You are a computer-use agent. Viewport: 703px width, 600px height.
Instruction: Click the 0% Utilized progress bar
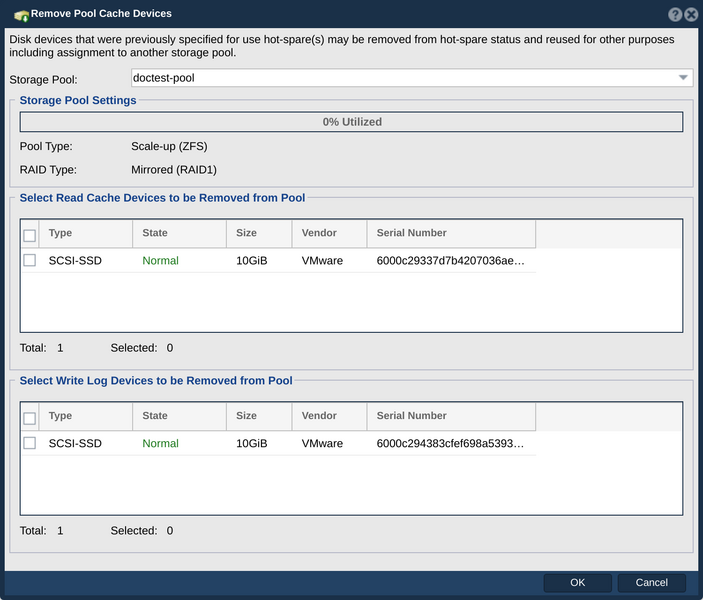[352, 122]
